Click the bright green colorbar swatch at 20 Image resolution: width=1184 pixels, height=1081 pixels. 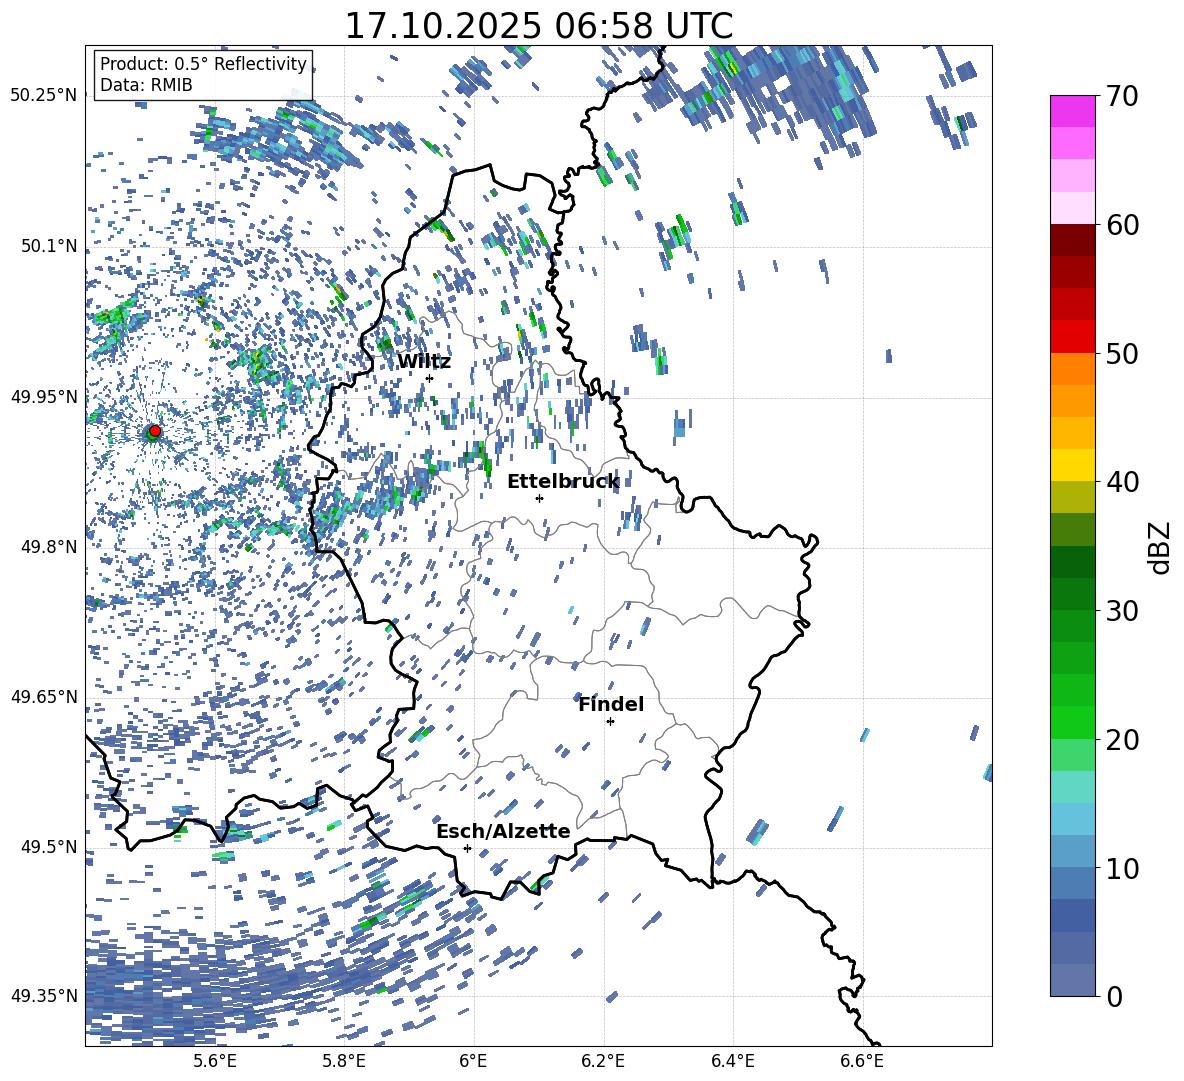point(1073,722)
